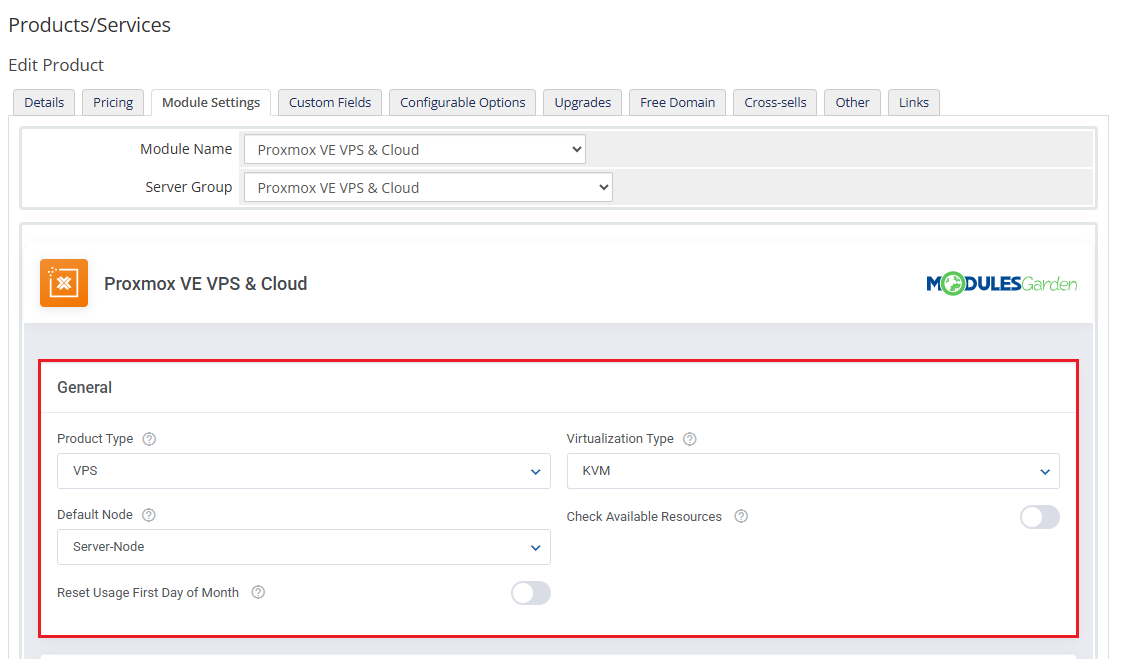Image resolution: width=1121 pixels, height=659 pixels.
Task: Open the Links tab
Action: tap(914, 102)
